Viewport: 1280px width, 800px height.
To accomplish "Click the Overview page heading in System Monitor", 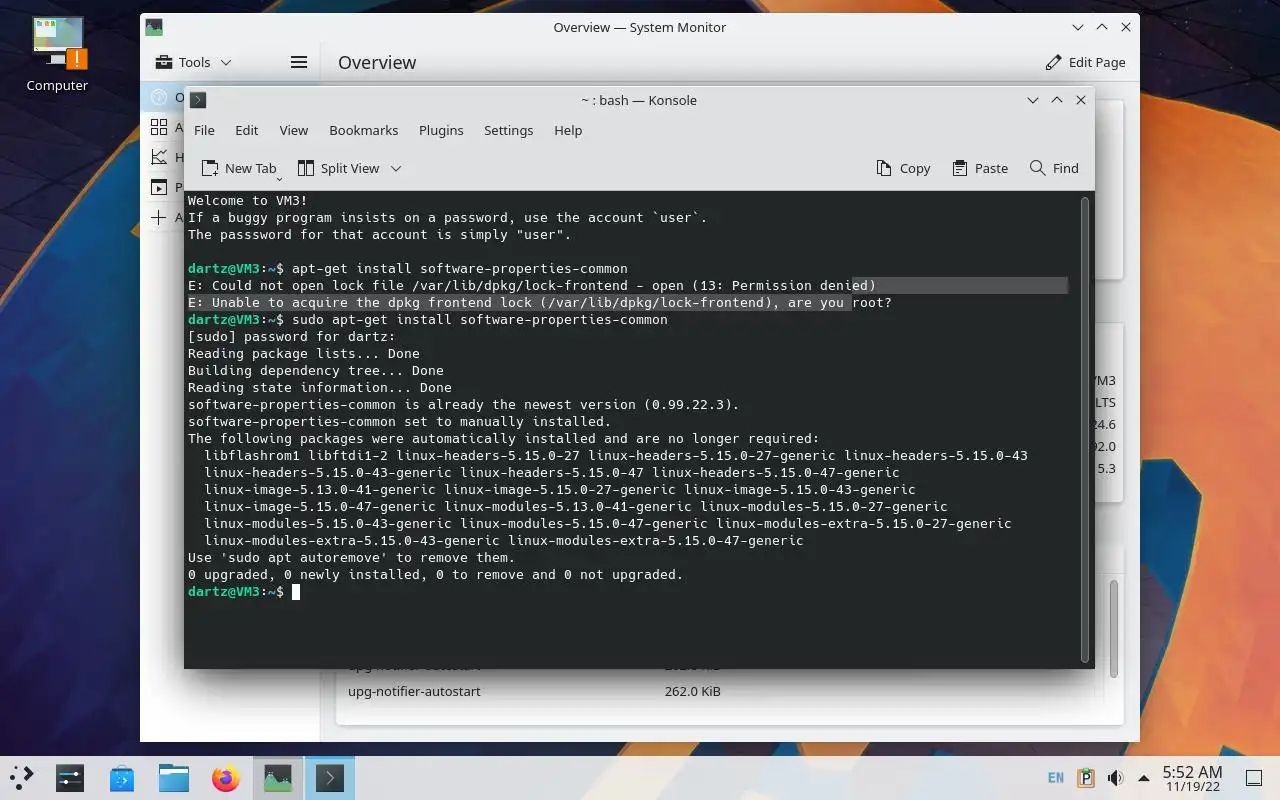I will (x=377, y=62).
